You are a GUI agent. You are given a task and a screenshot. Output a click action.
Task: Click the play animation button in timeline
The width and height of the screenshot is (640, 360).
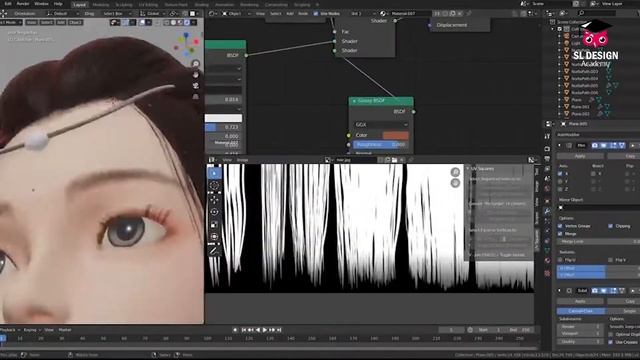[x=264, y=330]
